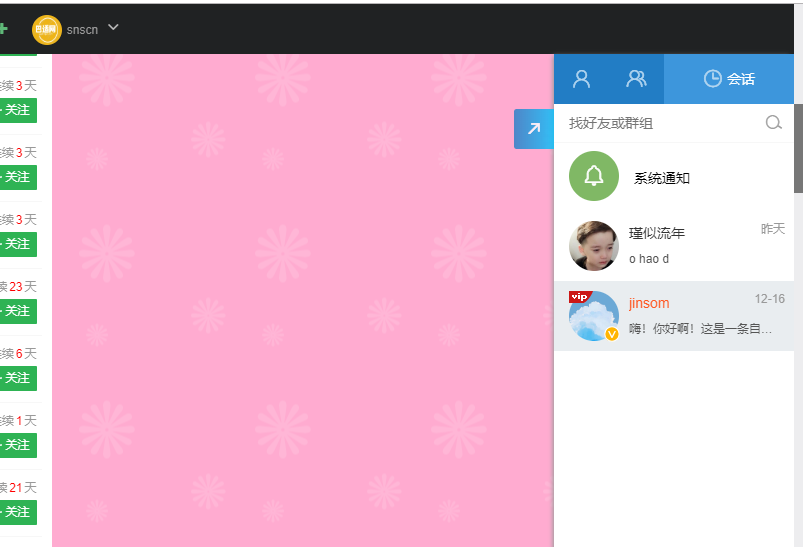Click the green bell notification icon

tap(593, 177)
